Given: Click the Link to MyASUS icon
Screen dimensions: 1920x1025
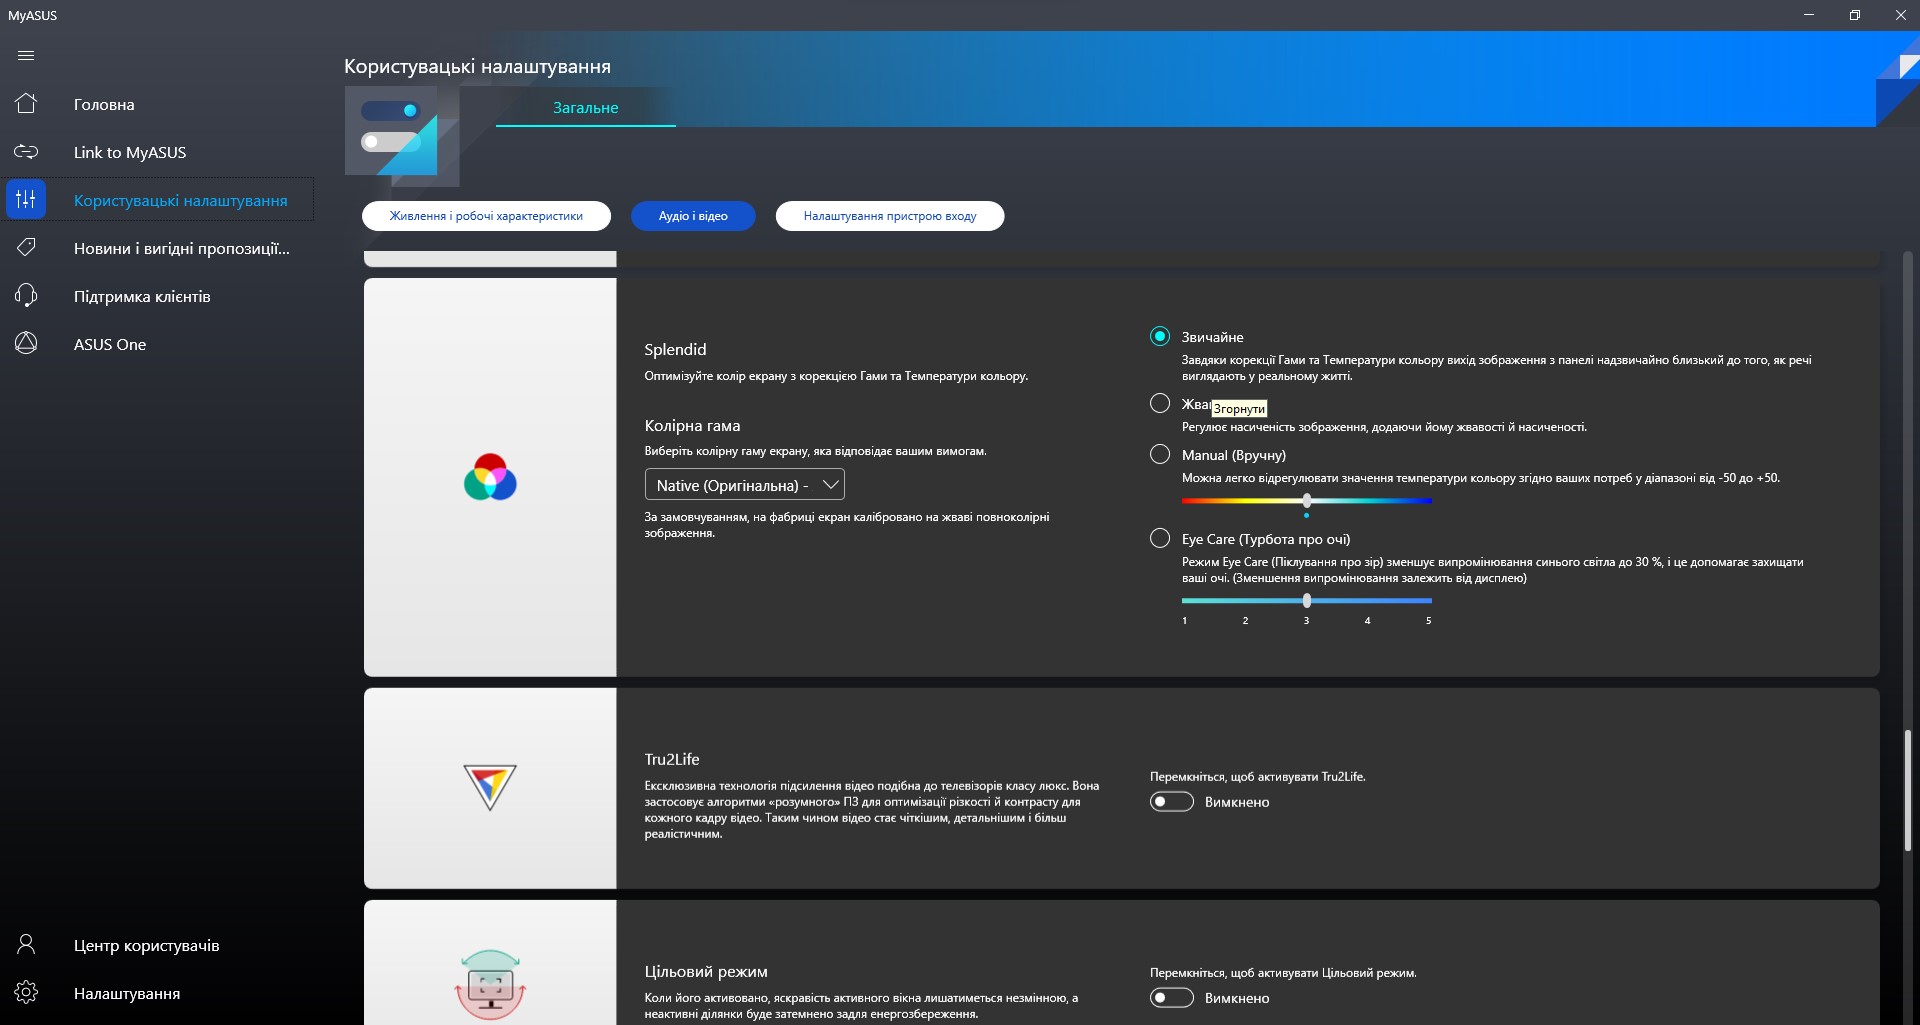Looking at the screenshot, I should 26,152.
